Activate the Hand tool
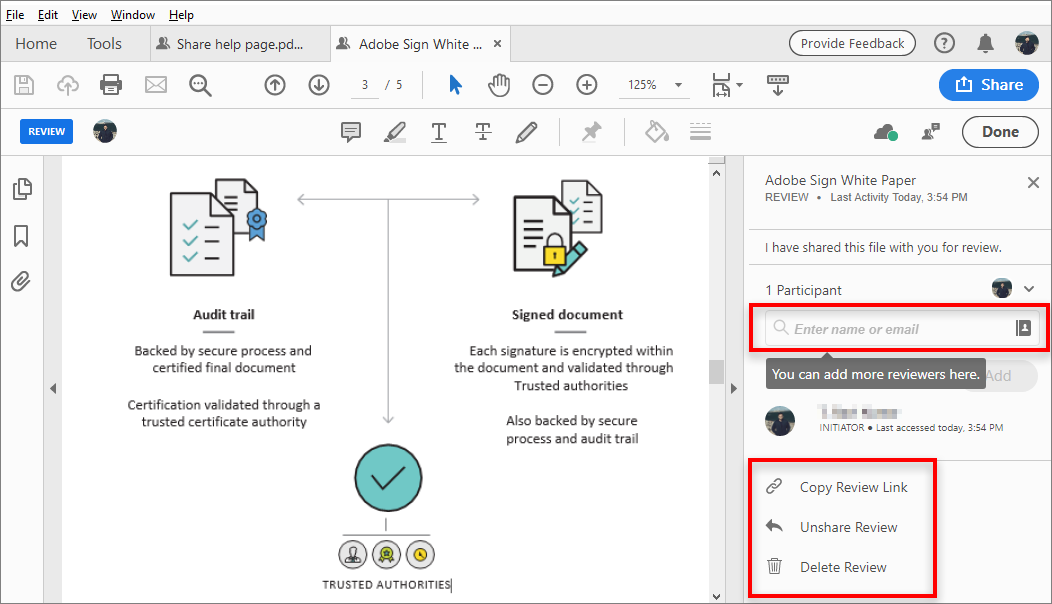The height and width of the screenshot is (604, 1052). (499, 85)
